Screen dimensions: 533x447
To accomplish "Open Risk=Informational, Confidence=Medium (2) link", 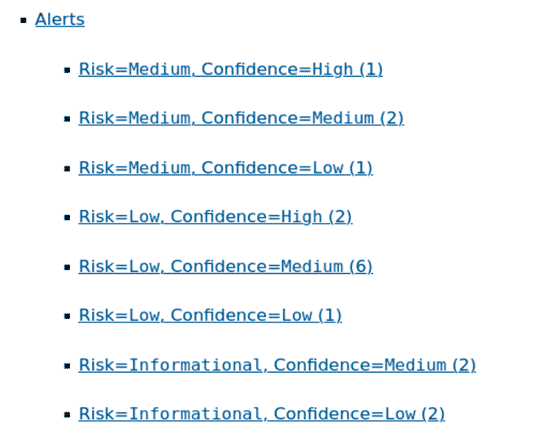I will pyautogui.click(x=277, y=365).
